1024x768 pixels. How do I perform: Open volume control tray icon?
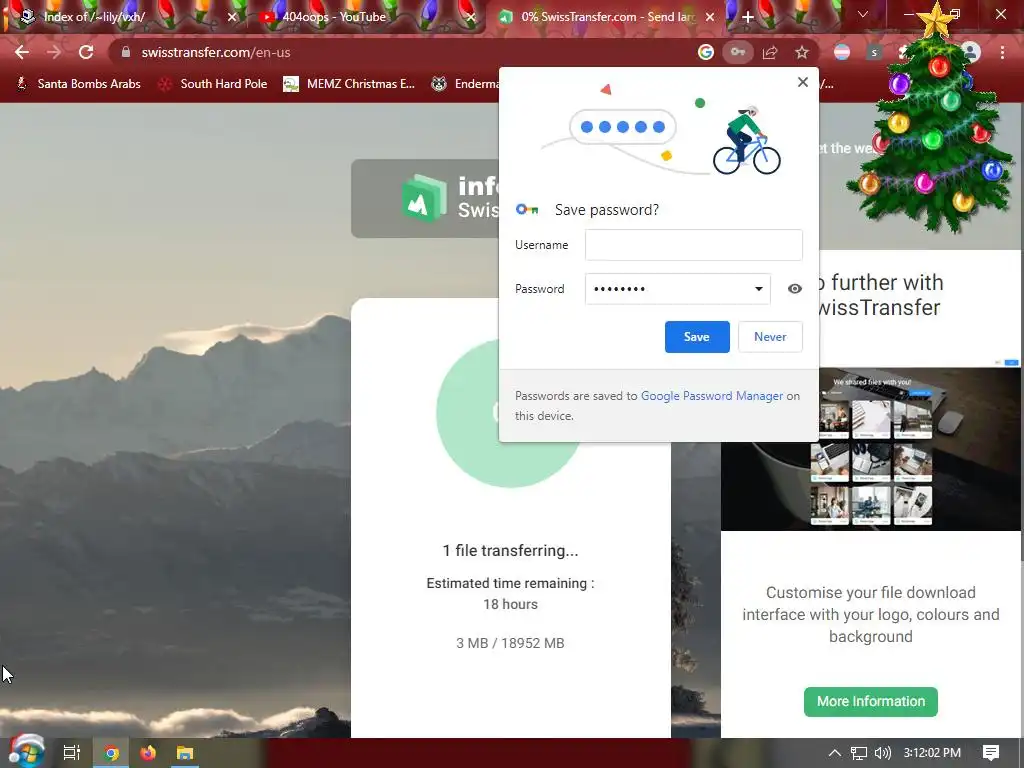[x=882, y=753]
